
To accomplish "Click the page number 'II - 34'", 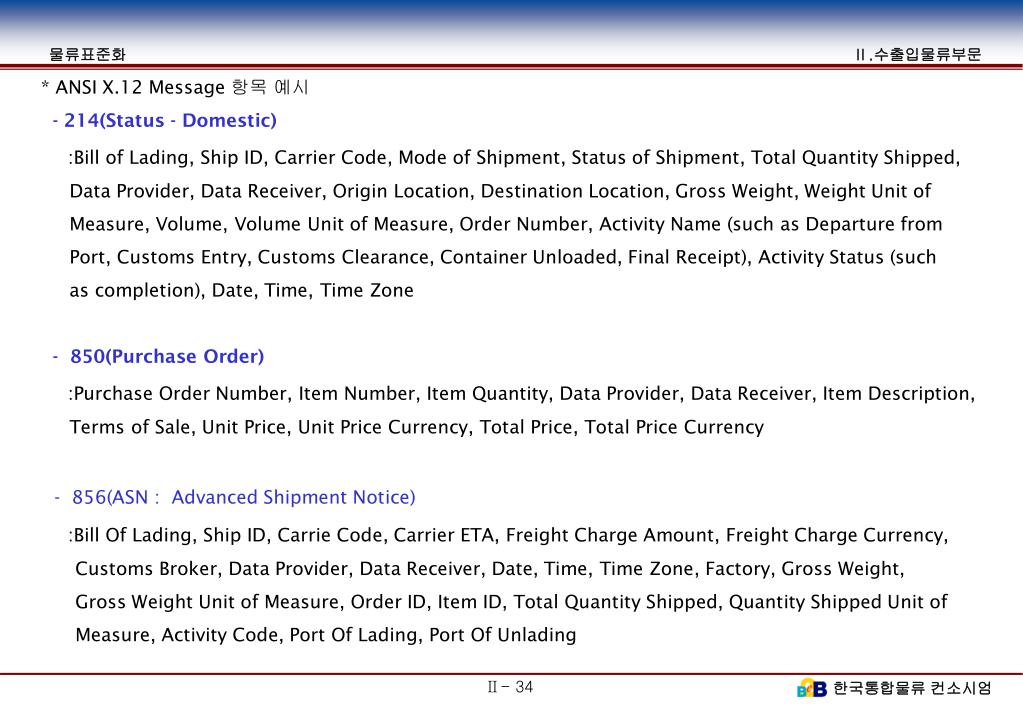I will (x=510, y=687).
